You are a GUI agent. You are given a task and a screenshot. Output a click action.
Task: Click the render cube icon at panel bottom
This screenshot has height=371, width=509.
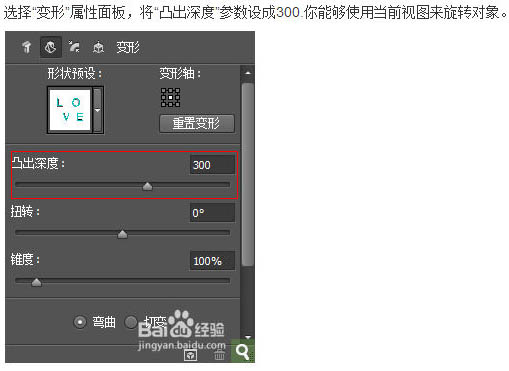point(190,355)
